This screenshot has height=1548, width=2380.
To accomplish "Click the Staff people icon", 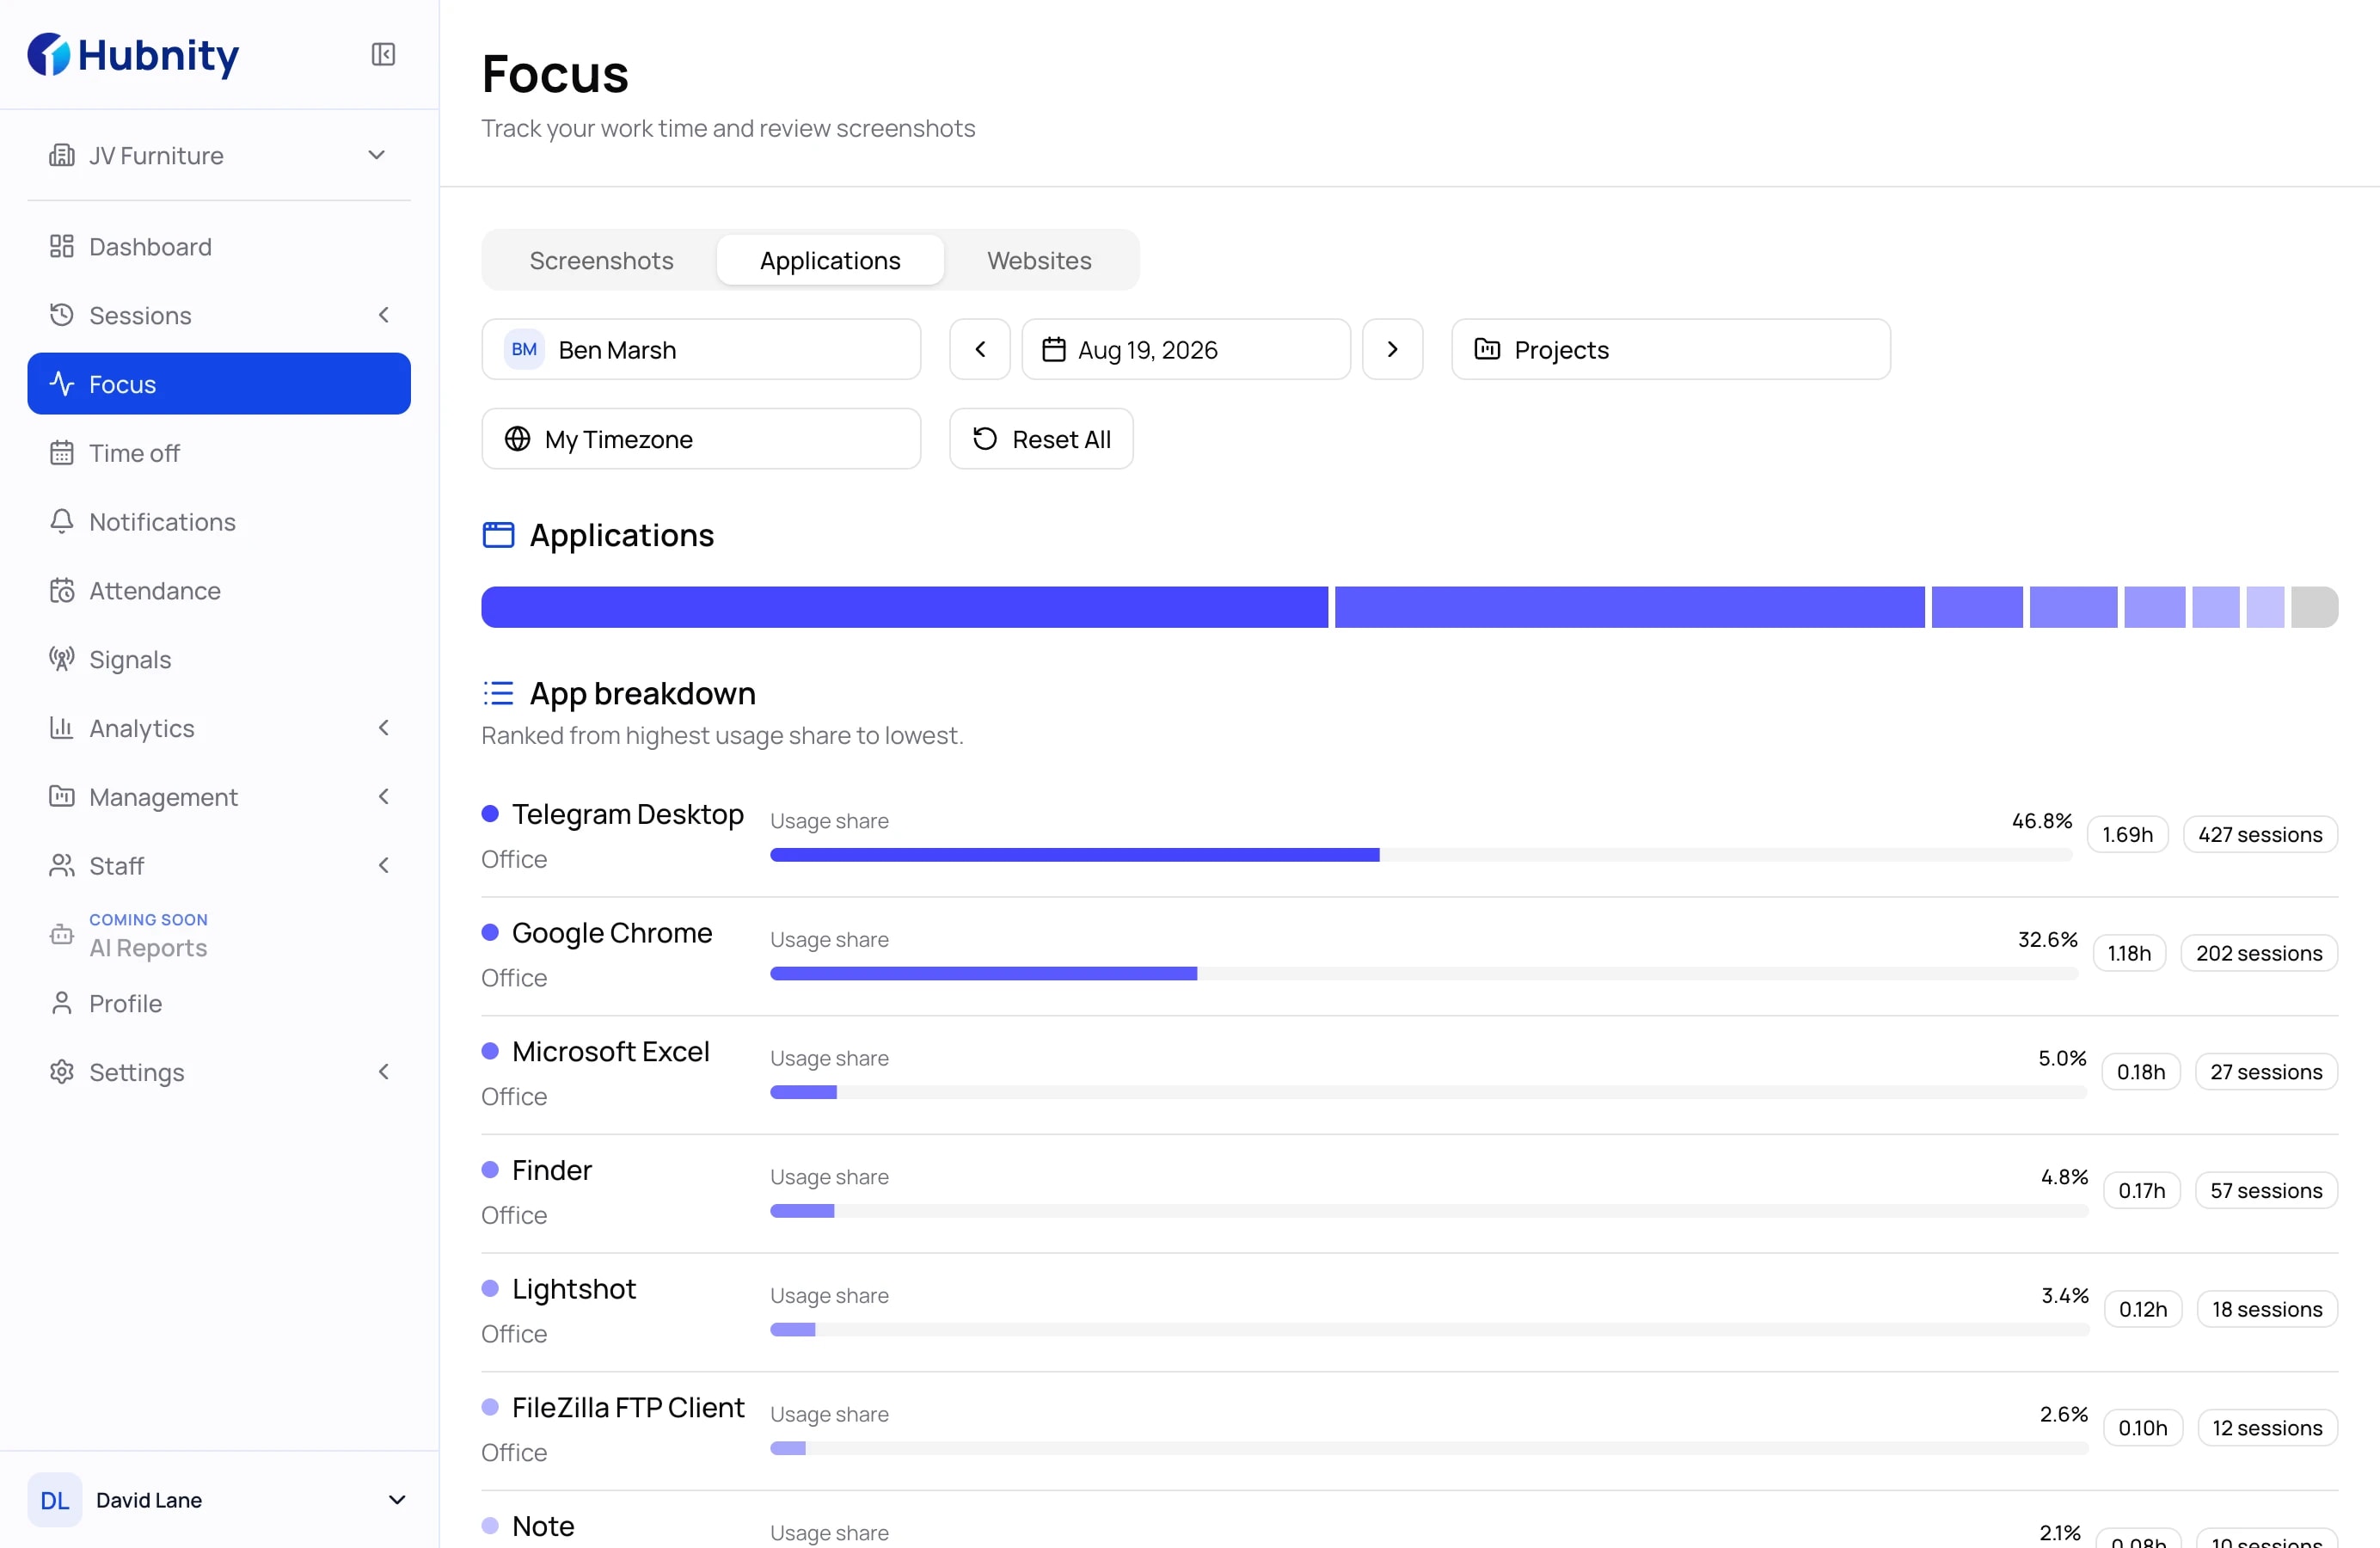I will point(62,865).
